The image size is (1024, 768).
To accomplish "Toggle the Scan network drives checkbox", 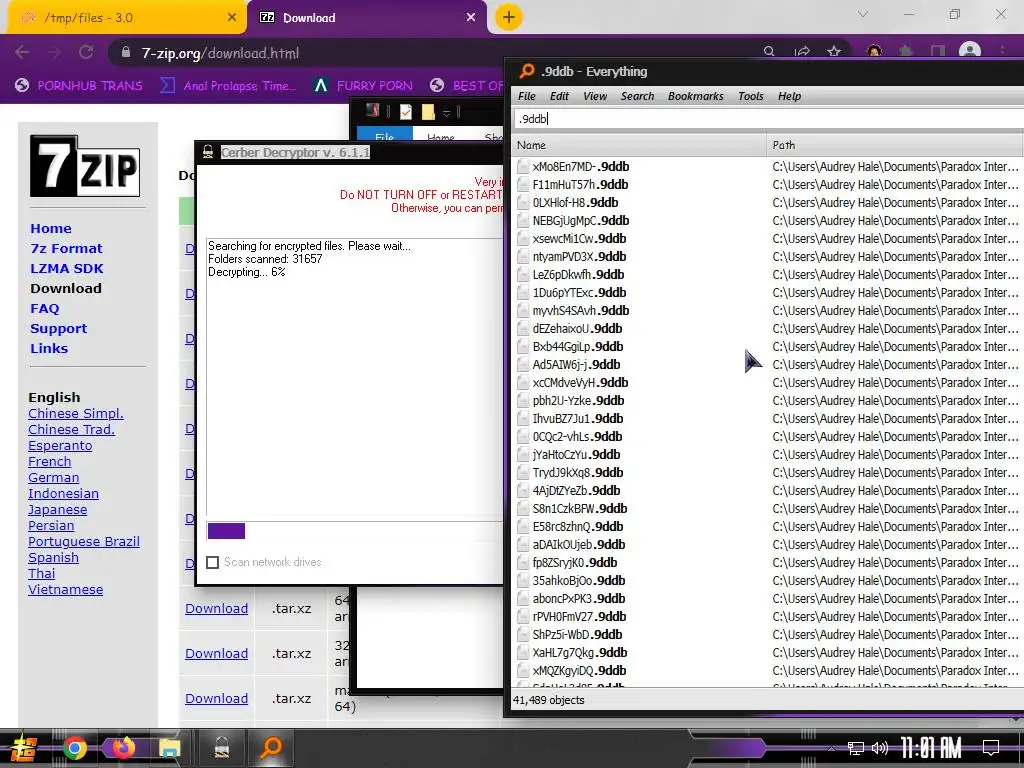I will [212, 562].
